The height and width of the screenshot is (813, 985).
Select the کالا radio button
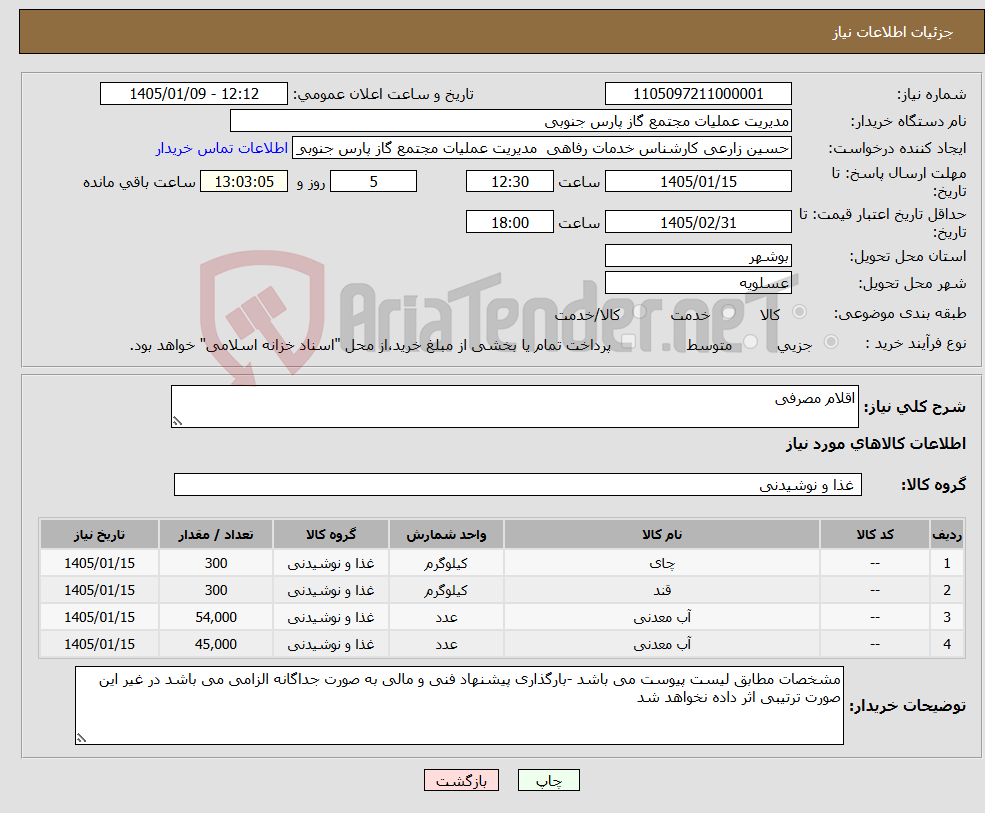[x=800, y=312]
